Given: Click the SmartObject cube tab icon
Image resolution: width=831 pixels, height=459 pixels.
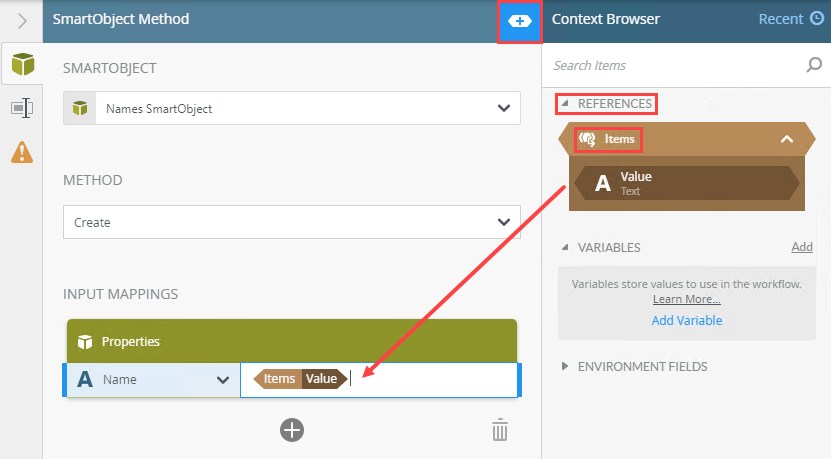Looking at the screenshot, I should click(x=21, y=65).
